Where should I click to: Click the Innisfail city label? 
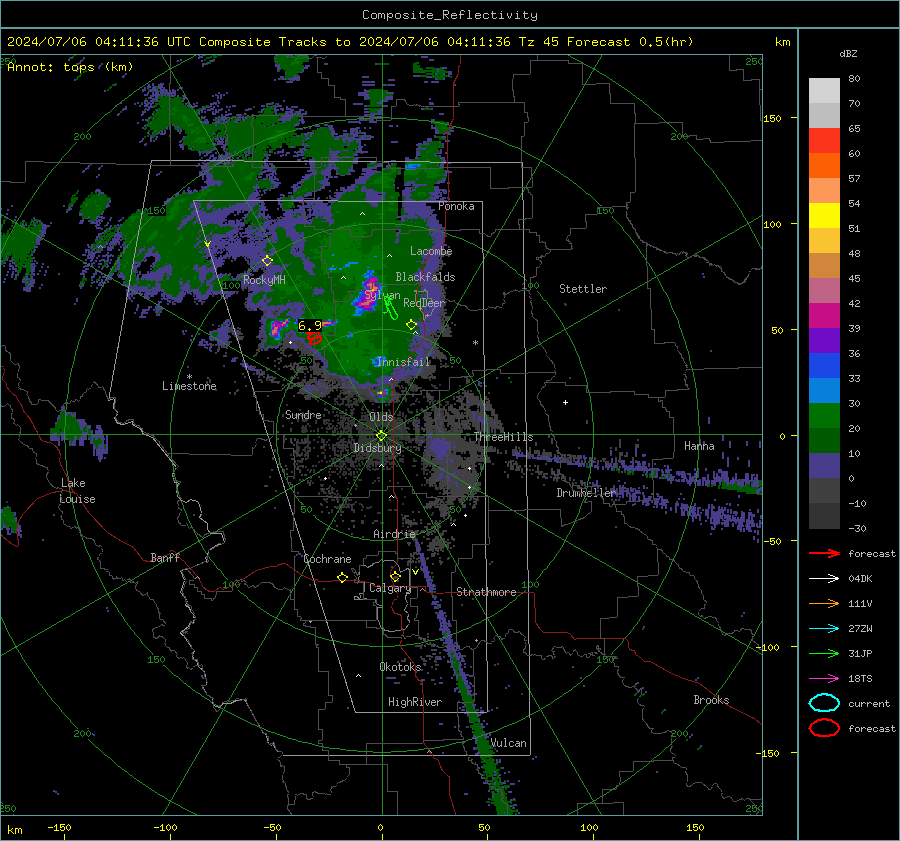click(403, 362)
